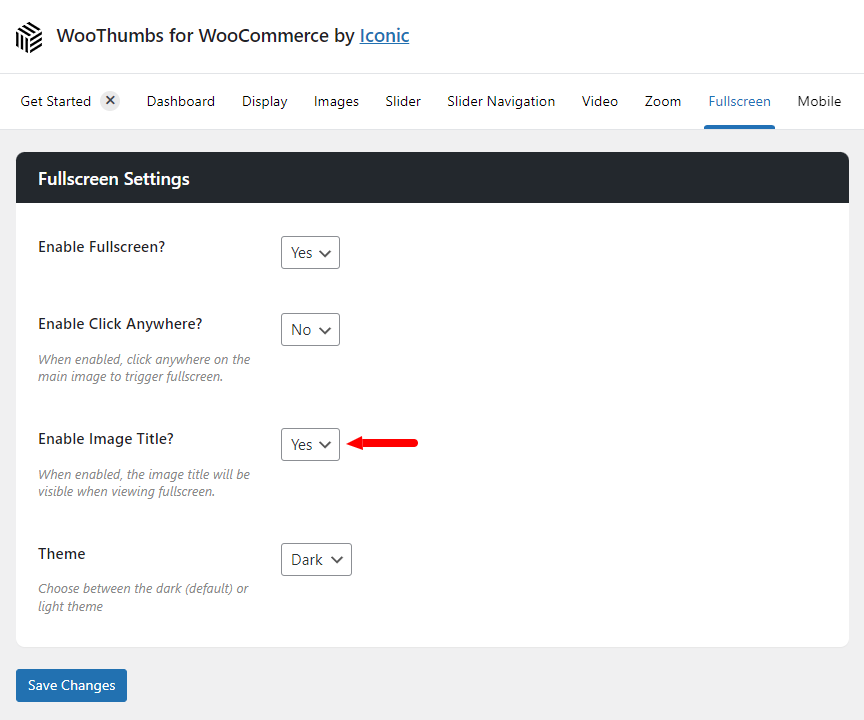Click the Save Changes button

point(71,685)
